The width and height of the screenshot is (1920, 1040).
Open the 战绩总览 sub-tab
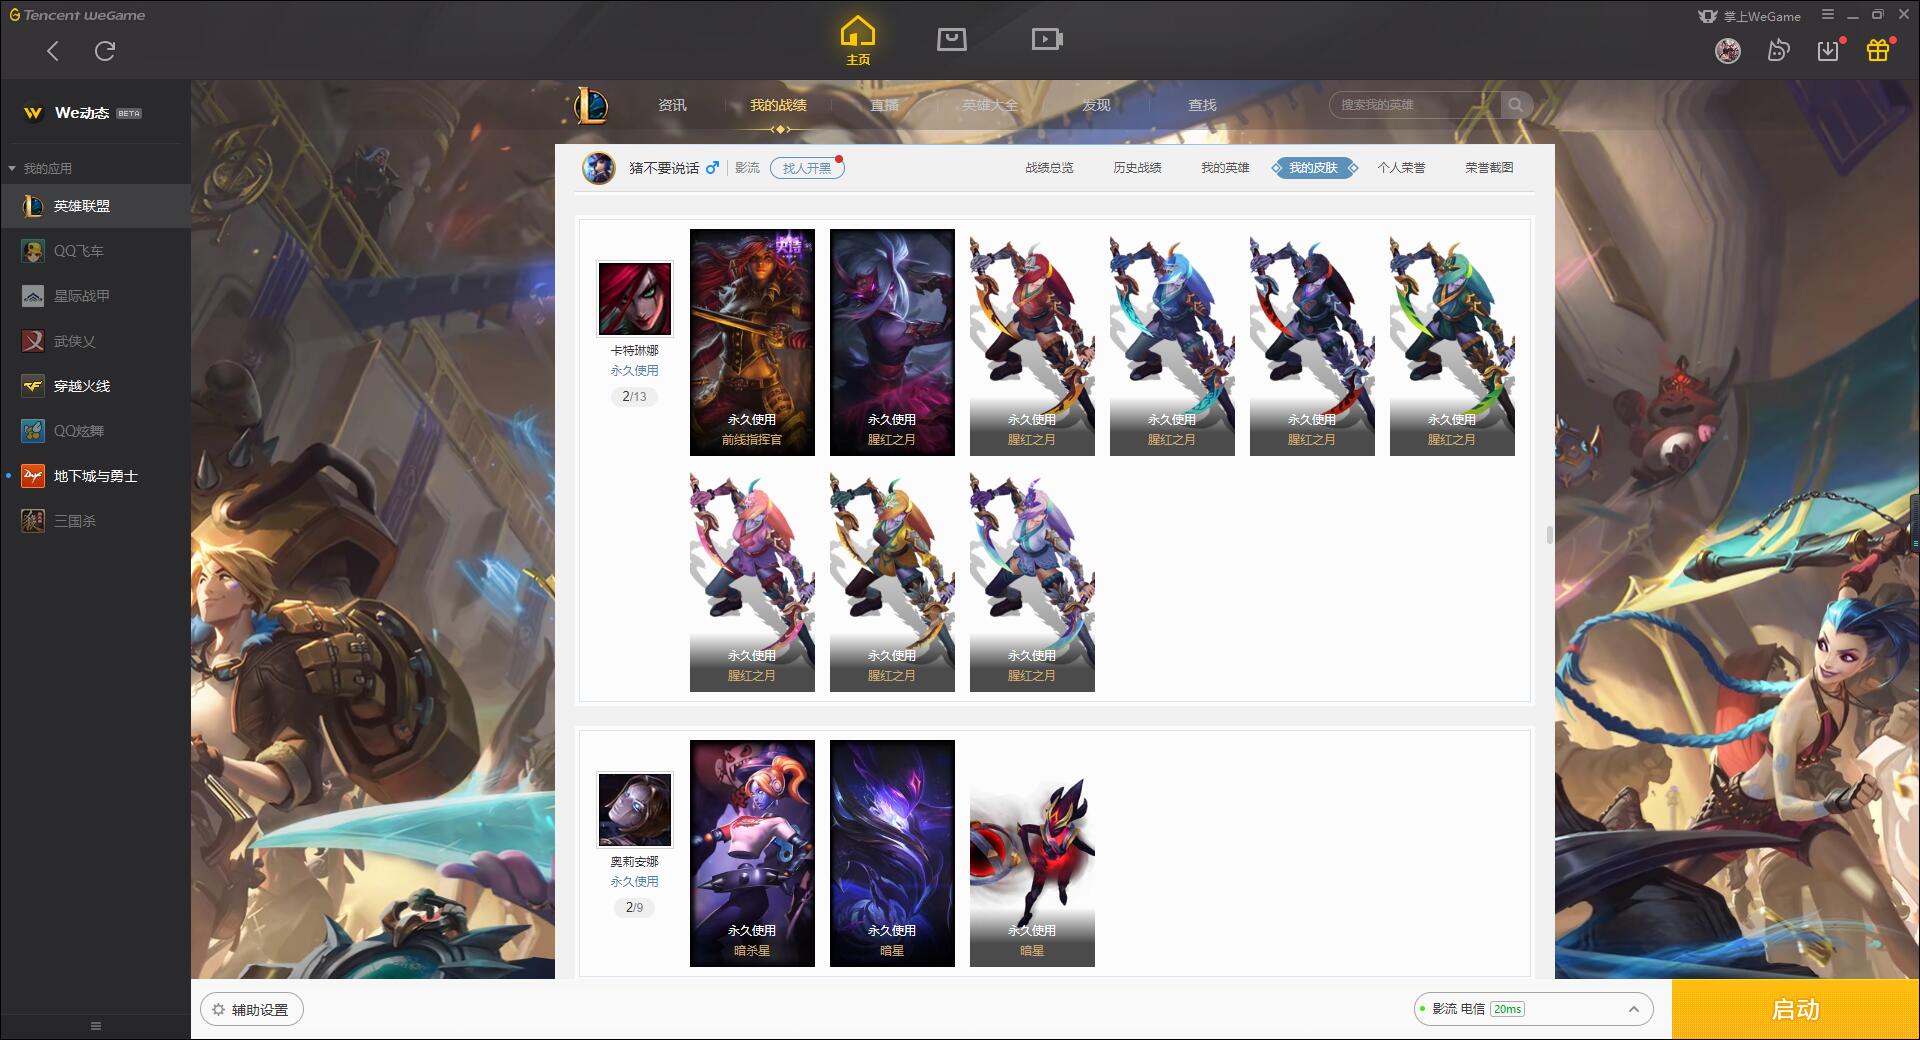1049,168
